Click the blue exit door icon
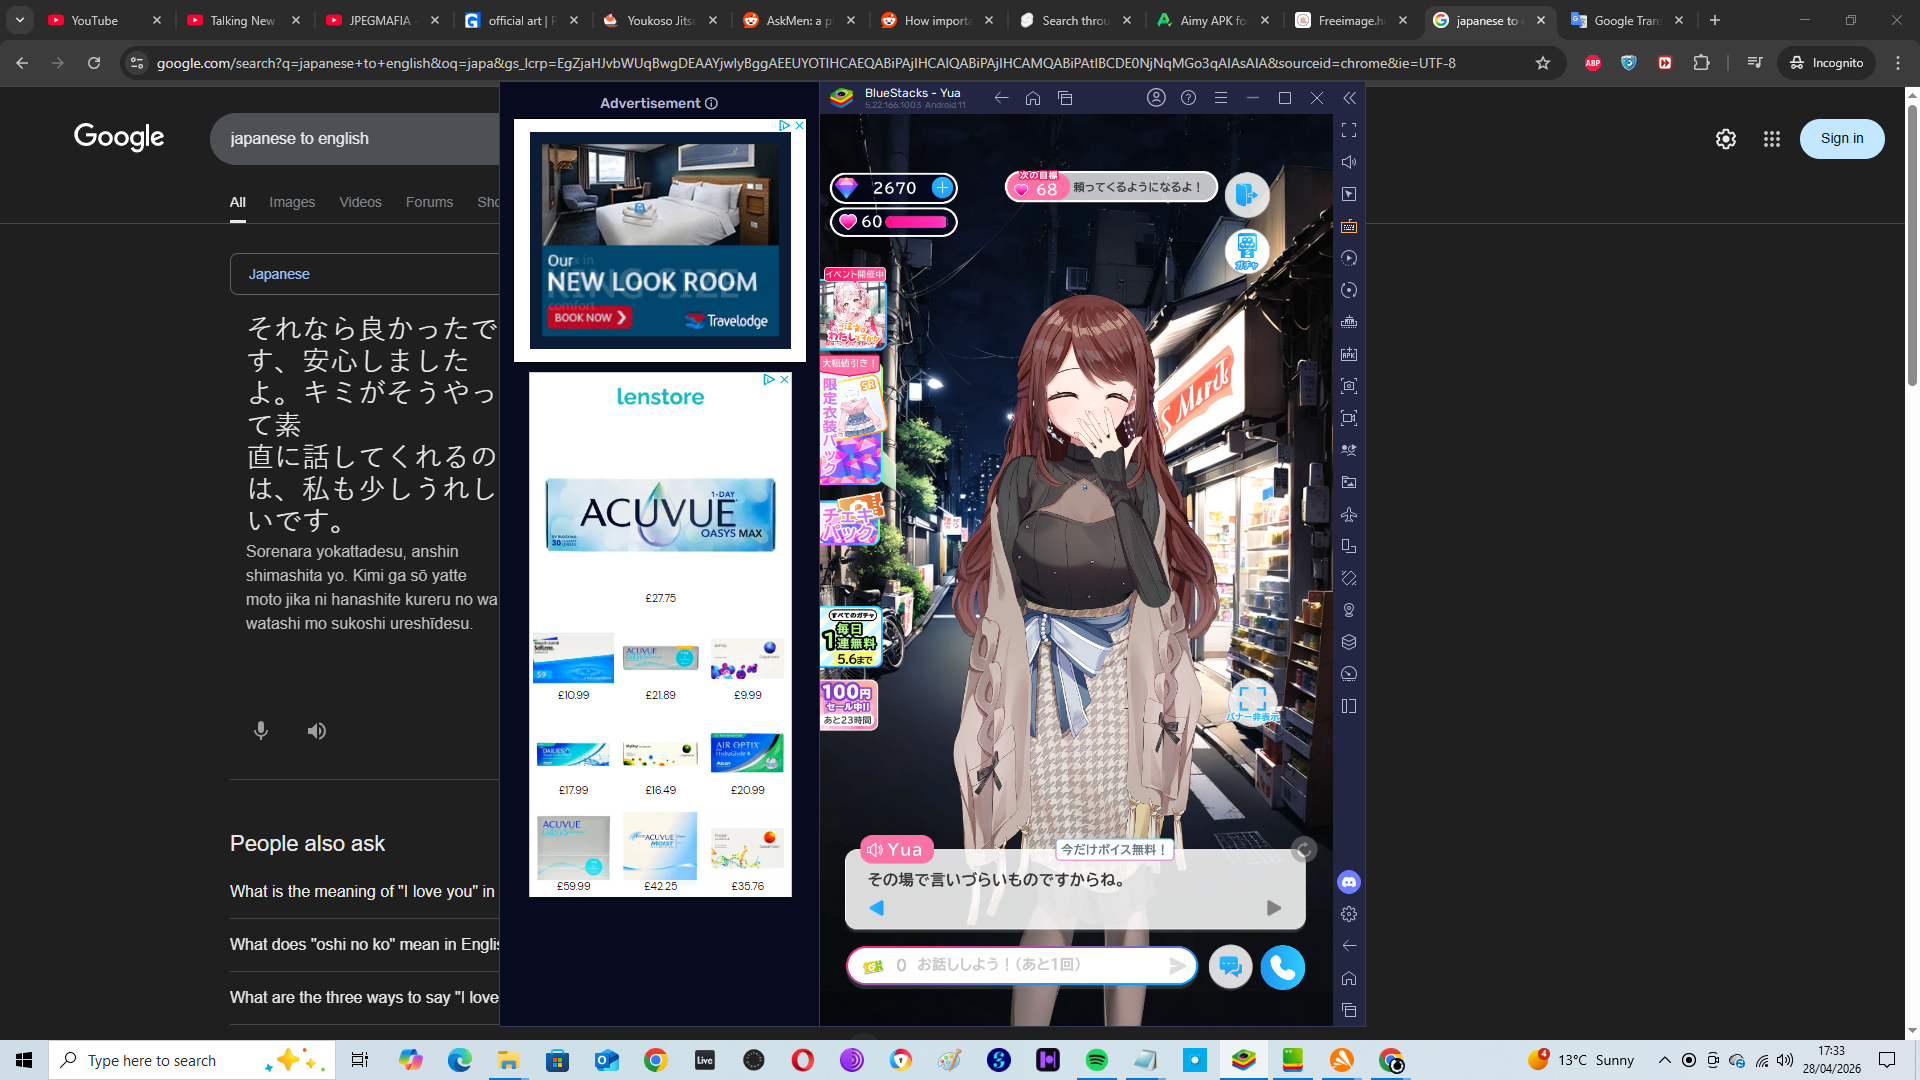This screenshot has height=1080, width=1920. point(1246,194)
